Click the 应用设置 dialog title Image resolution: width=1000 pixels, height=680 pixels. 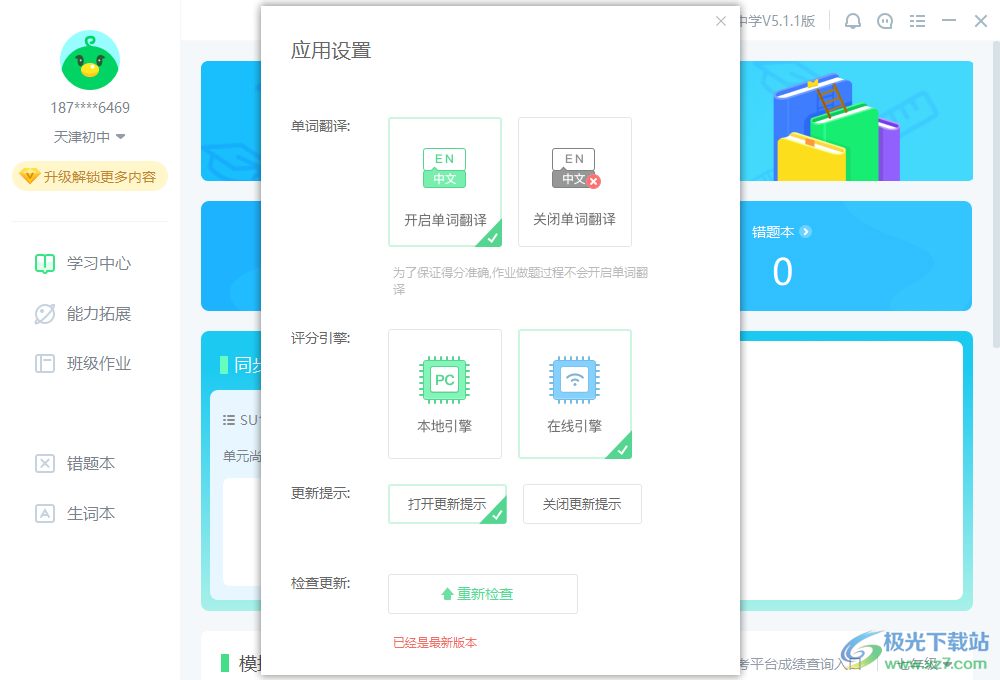(x=331, y=50)
